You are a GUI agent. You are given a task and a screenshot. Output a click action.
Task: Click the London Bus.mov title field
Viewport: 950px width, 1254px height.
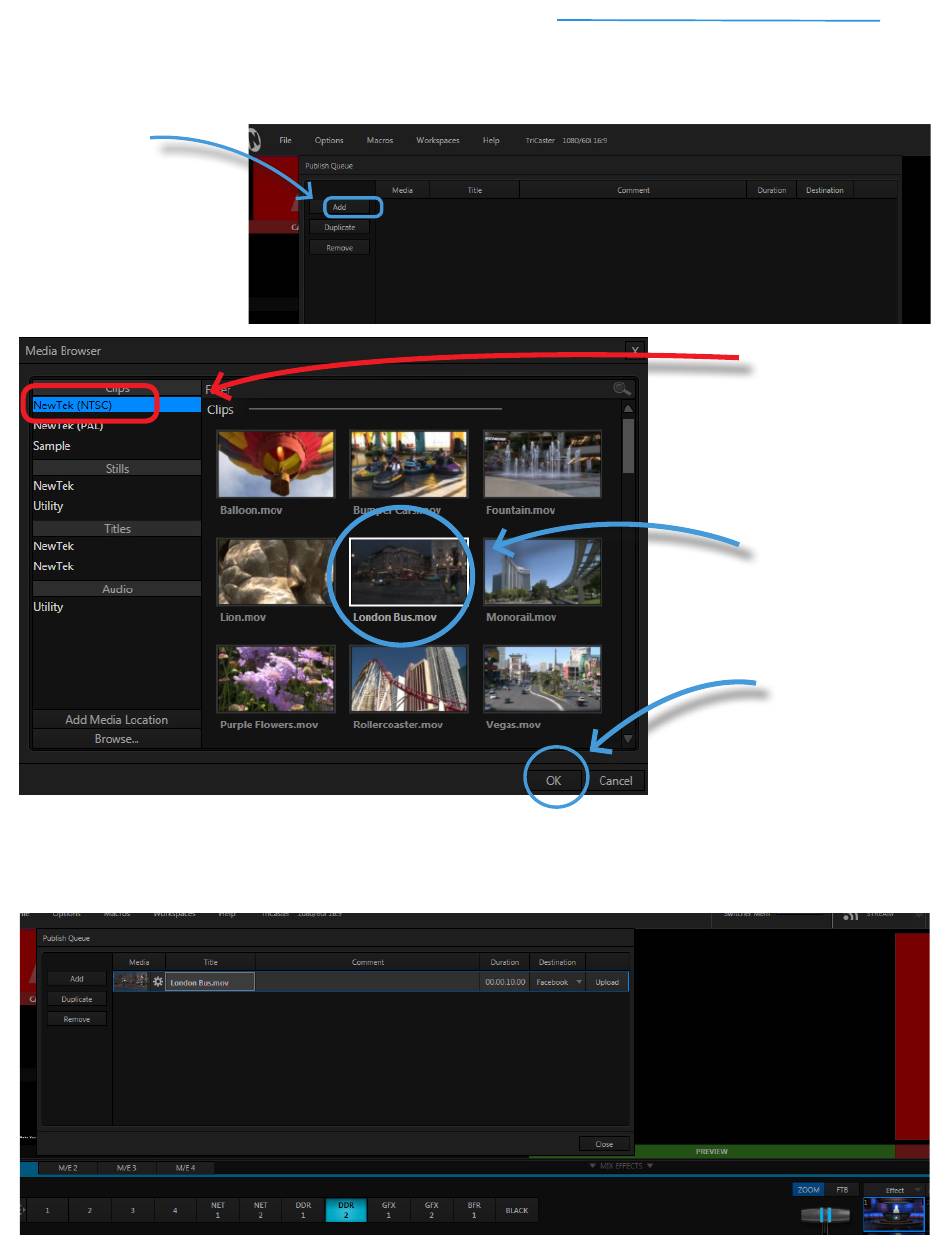click(x=210, y=982)
